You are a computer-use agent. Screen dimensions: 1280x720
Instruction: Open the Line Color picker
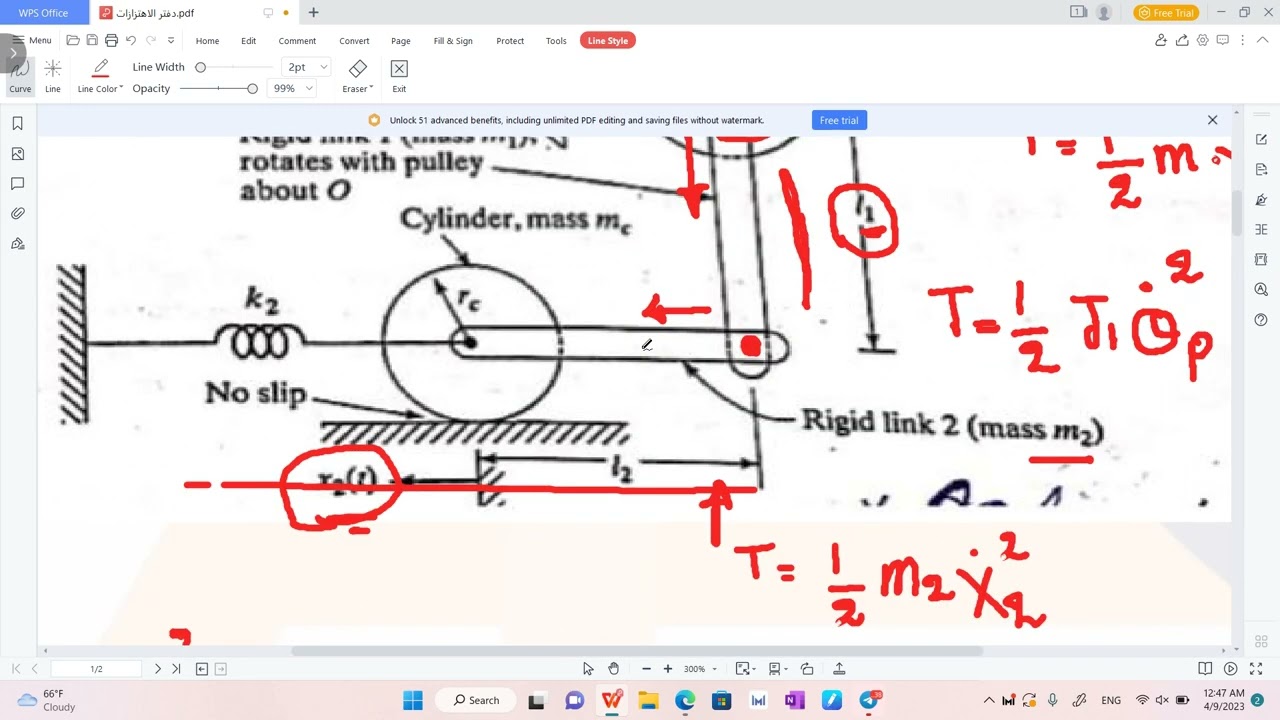tap(100, 76)
